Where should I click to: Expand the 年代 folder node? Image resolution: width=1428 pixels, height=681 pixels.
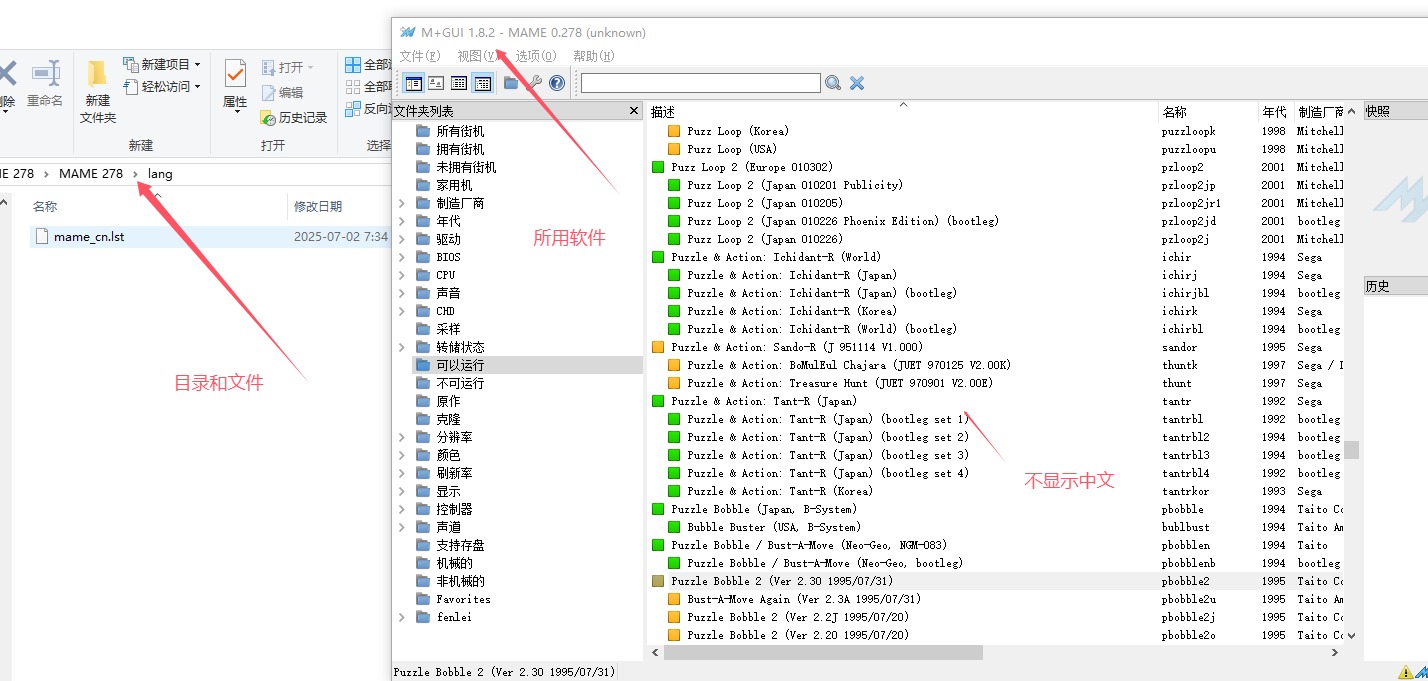click(402, 221)
